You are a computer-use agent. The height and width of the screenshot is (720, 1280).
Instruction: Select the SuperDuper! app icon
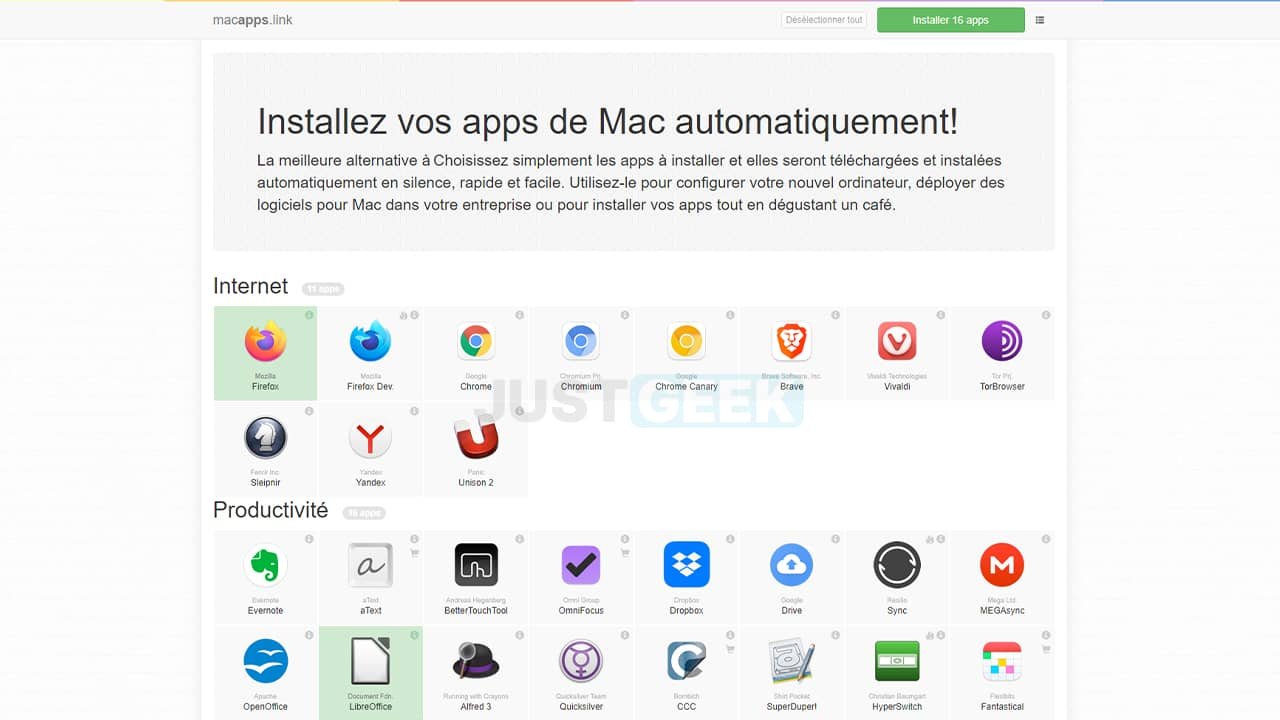[792, 662]
